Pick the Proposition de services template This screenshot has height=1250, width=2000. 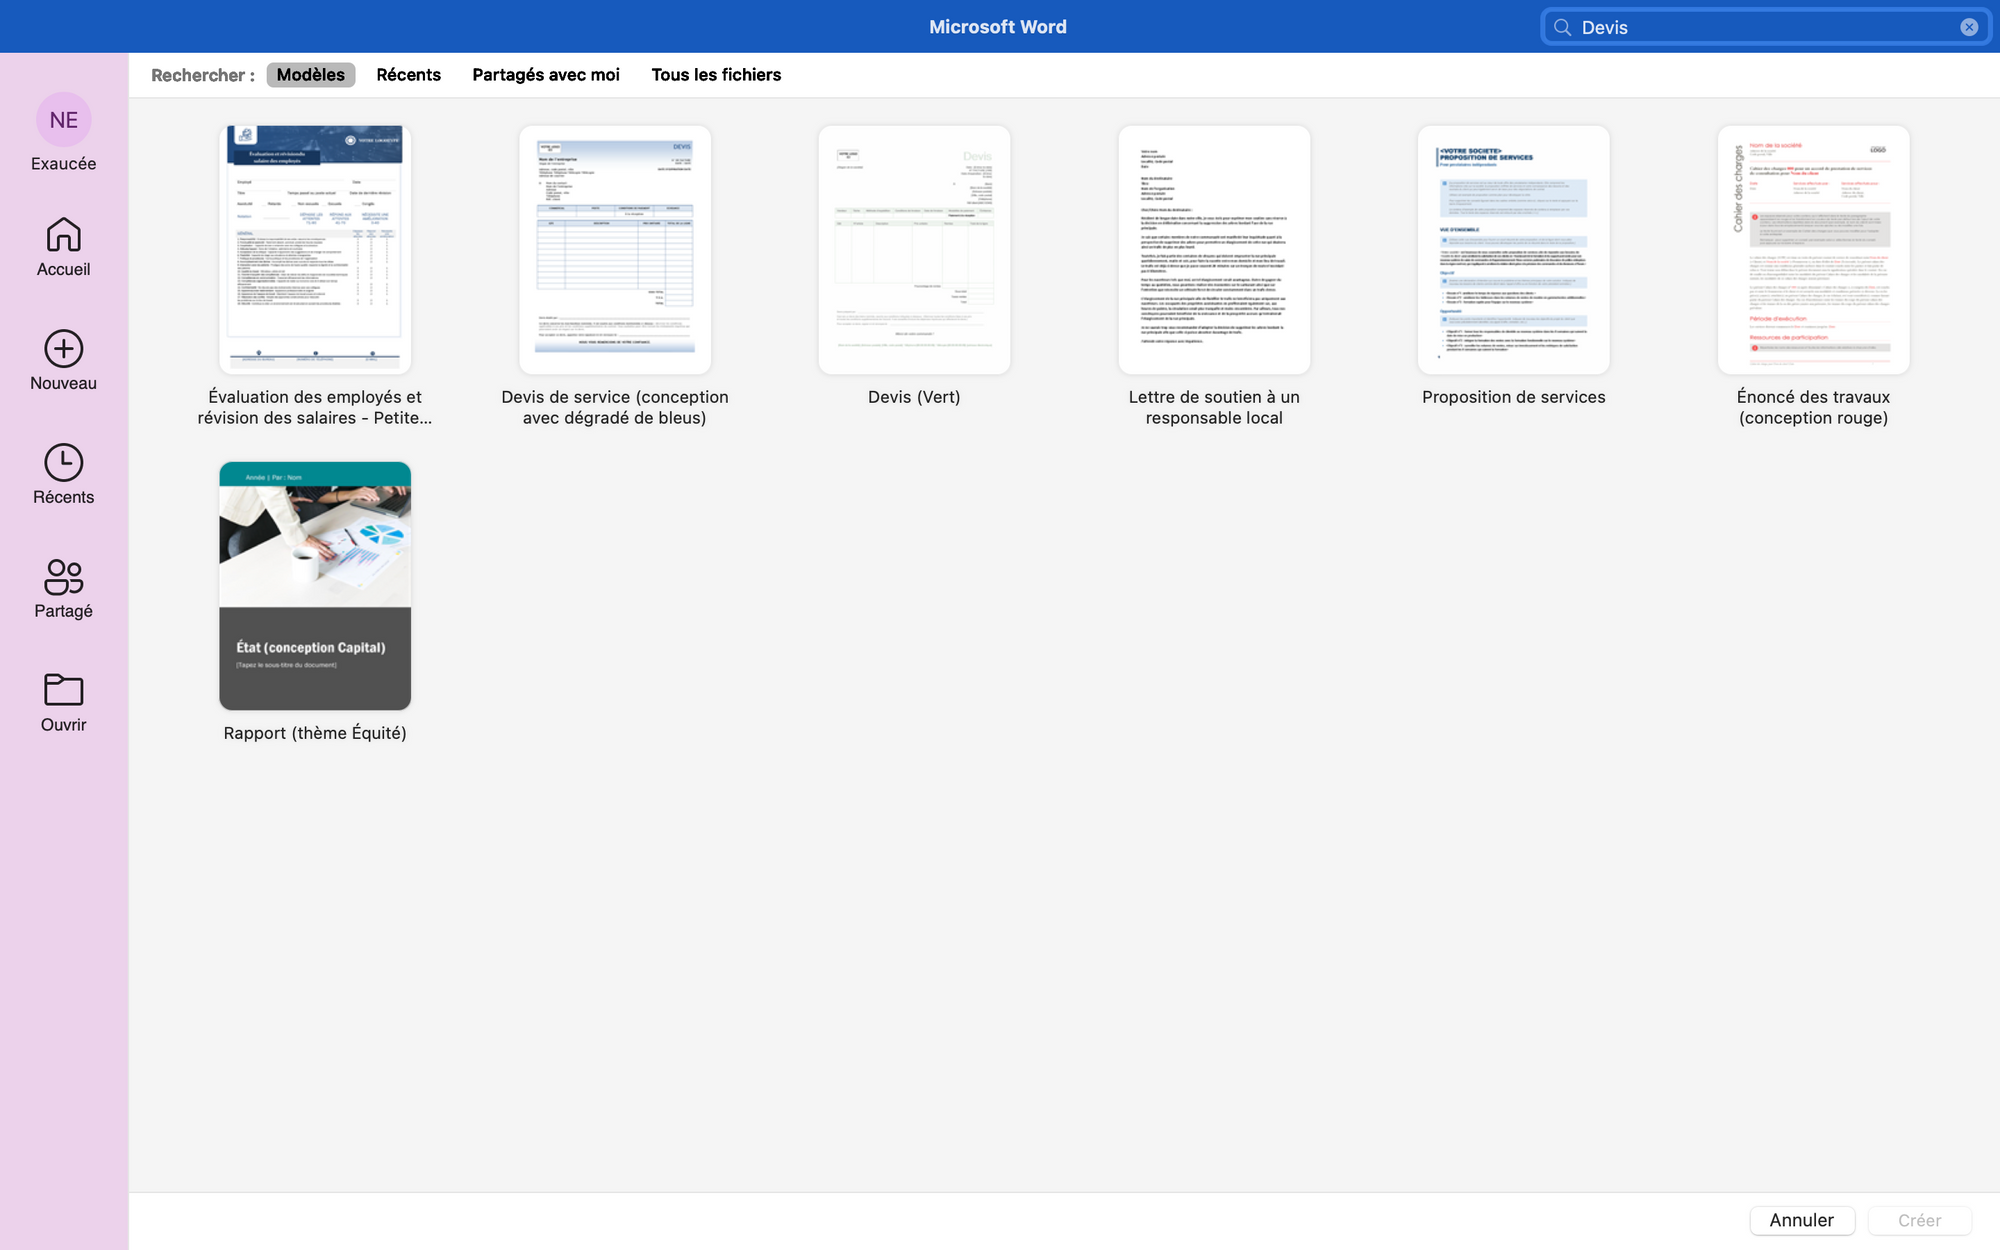coord(1513,250)
